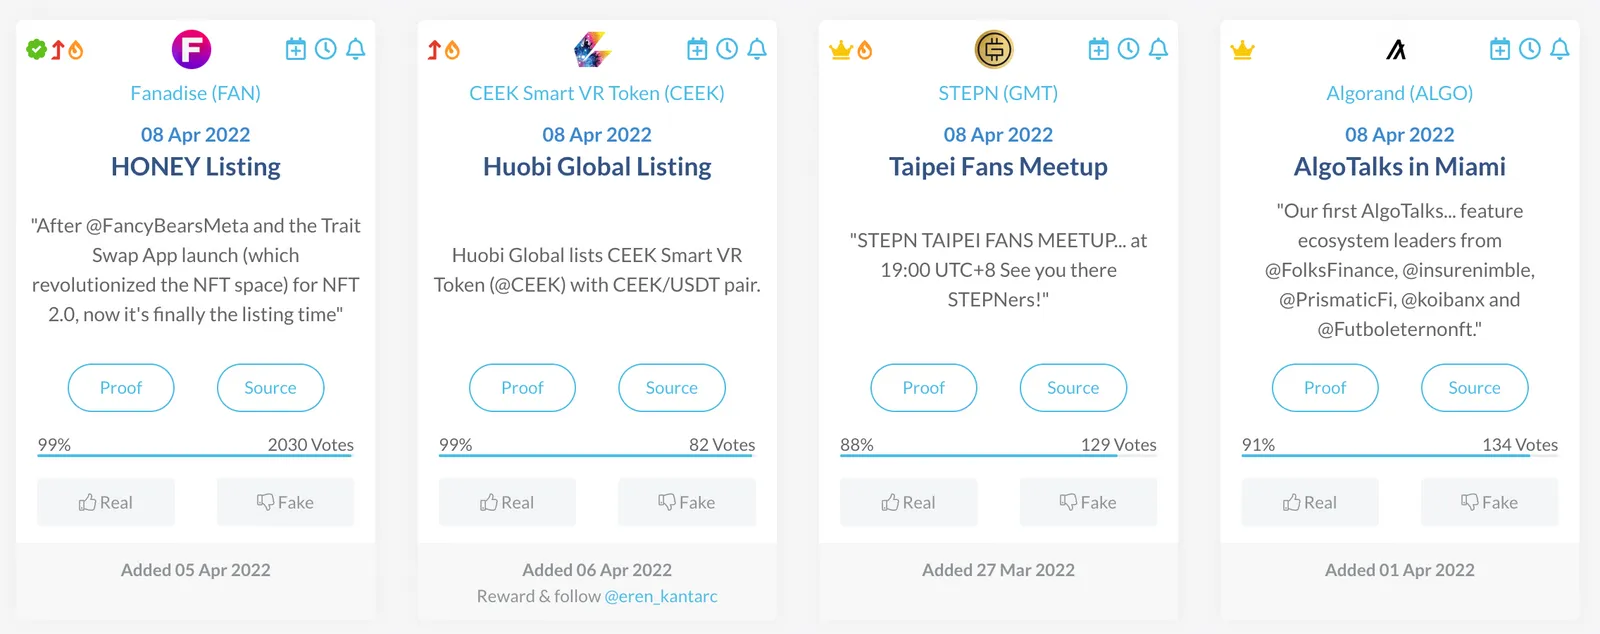The height and width of the screenshot is (634, 1600).
Task: Vote Real on Taipei Fans Meetup
Action: tap(909, 502)
